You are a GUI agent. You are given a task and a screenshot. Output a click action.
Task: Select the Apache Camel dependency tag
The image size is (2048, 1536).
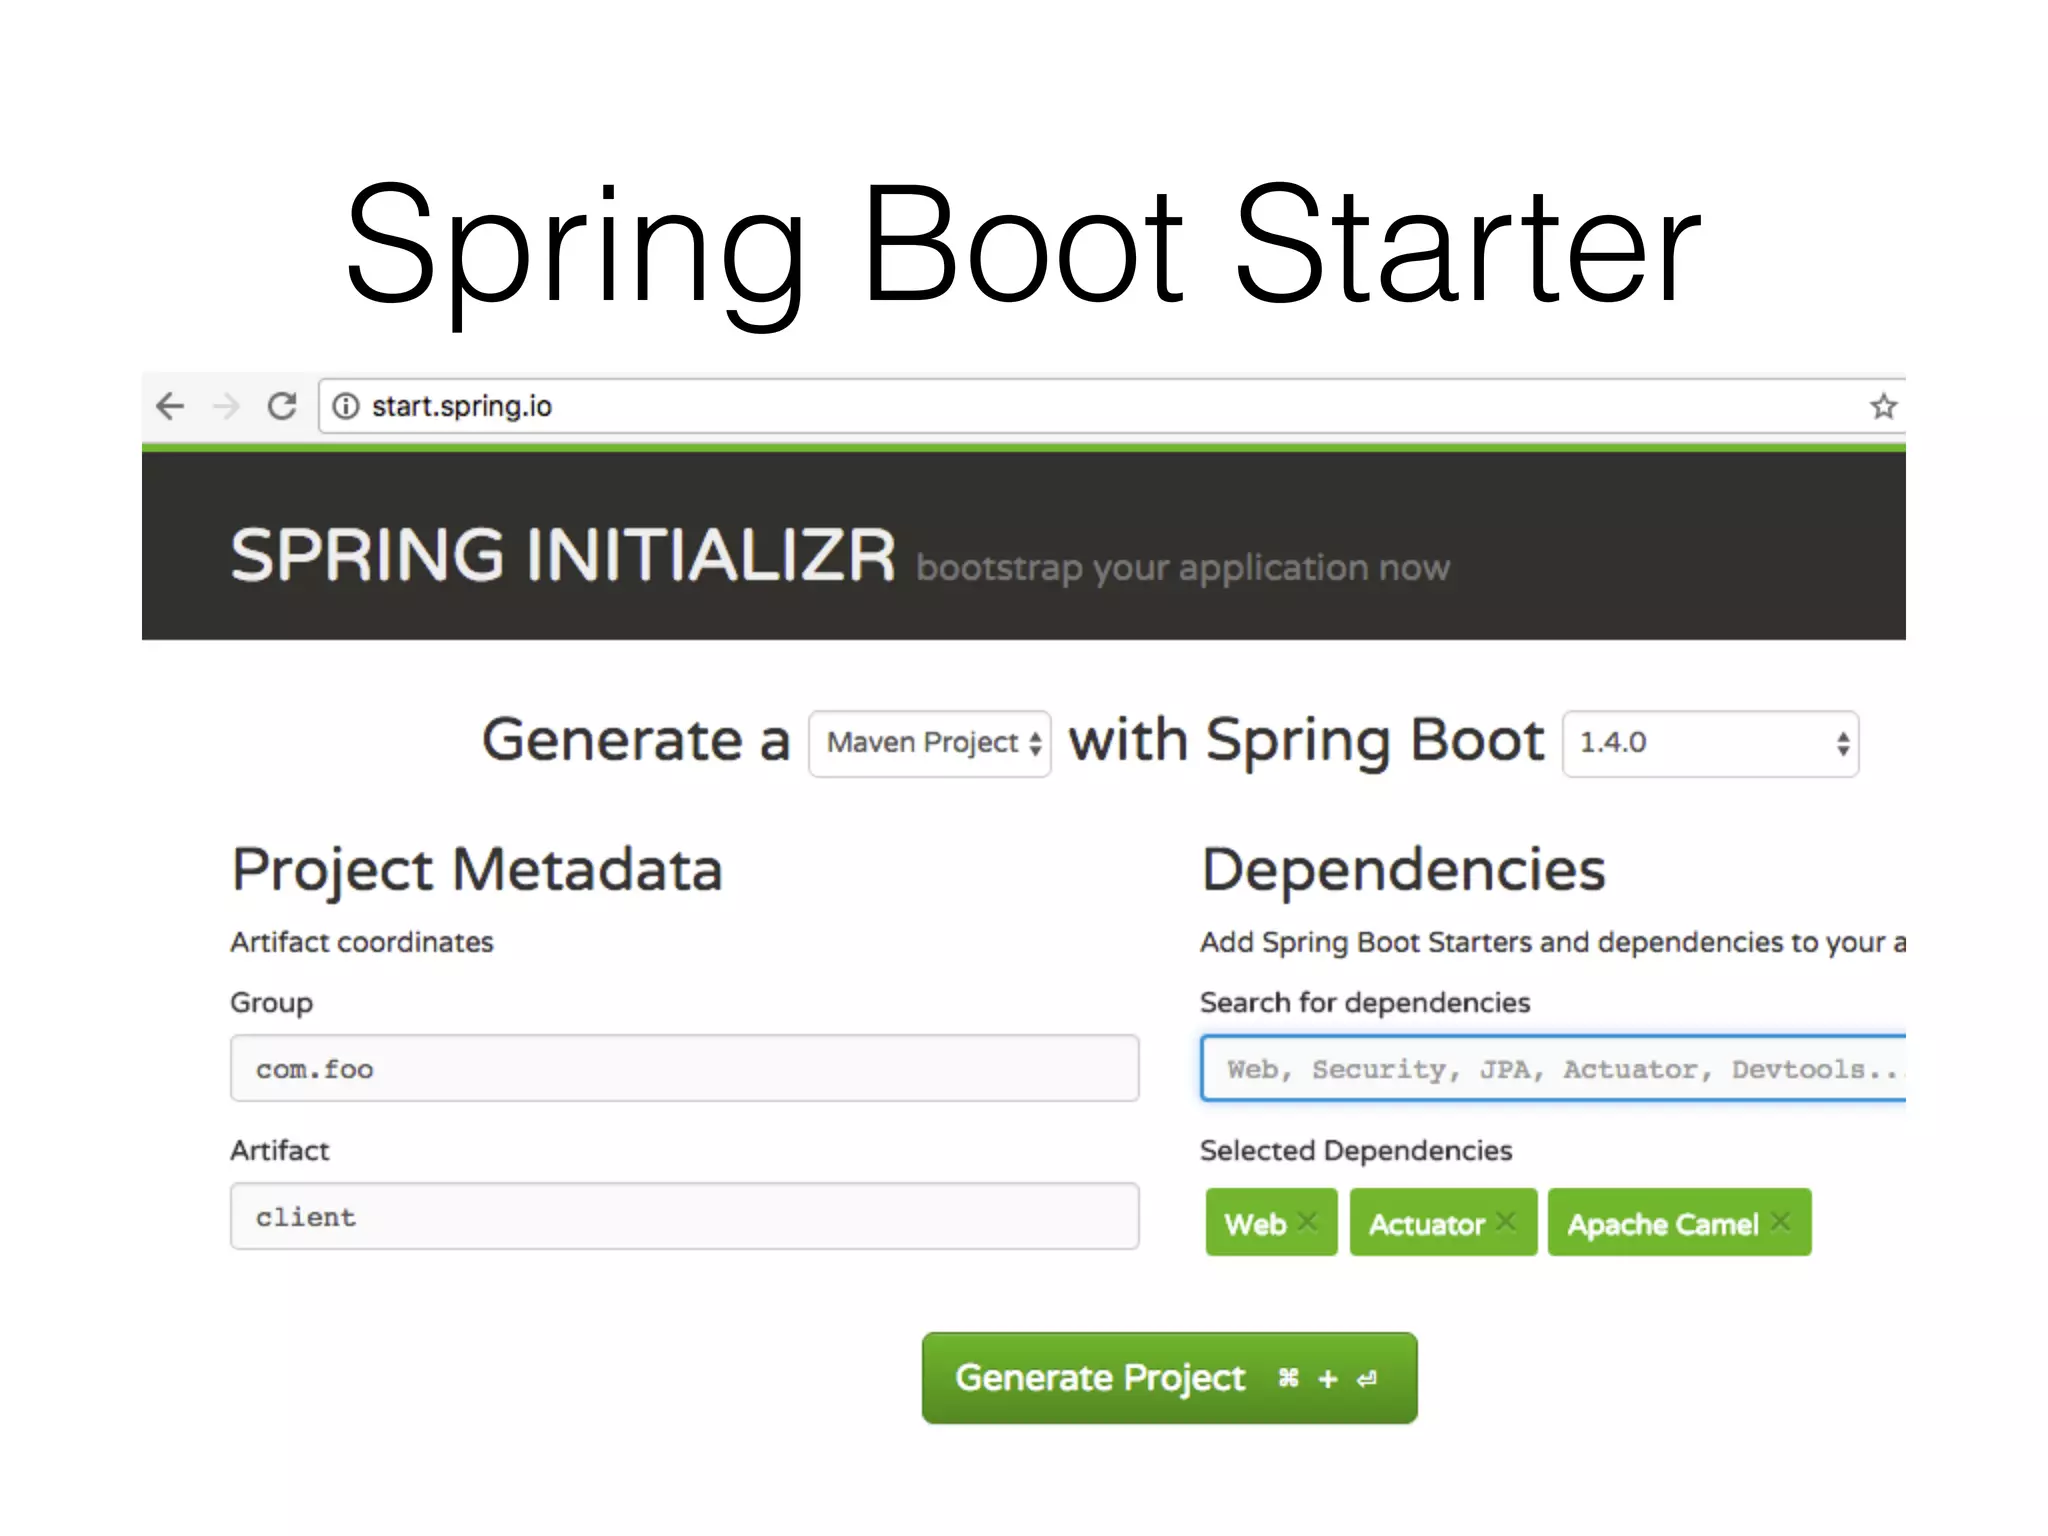(1662, 1224)
